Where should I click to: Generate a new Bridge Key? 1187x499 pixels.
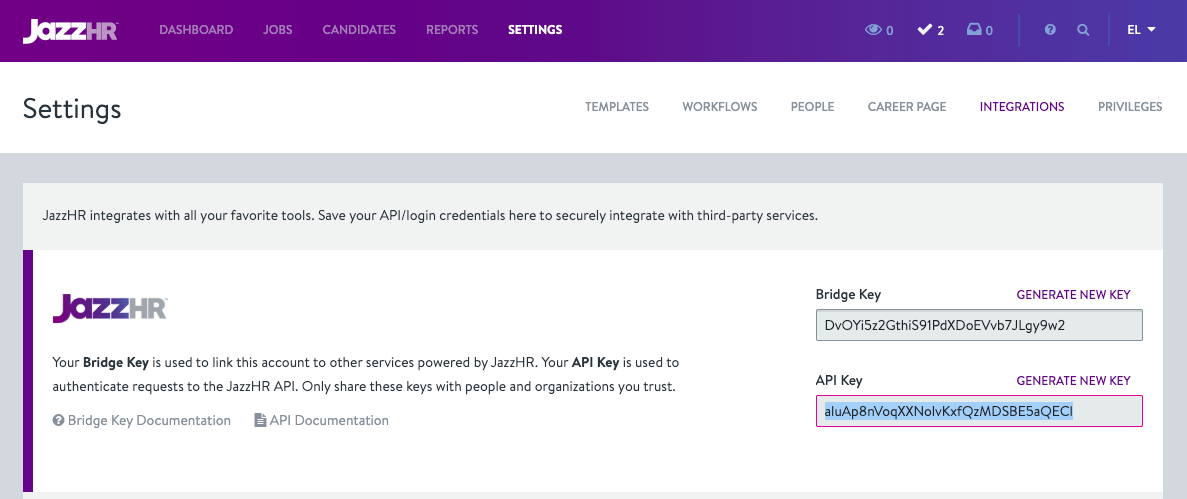point(1073,295)
